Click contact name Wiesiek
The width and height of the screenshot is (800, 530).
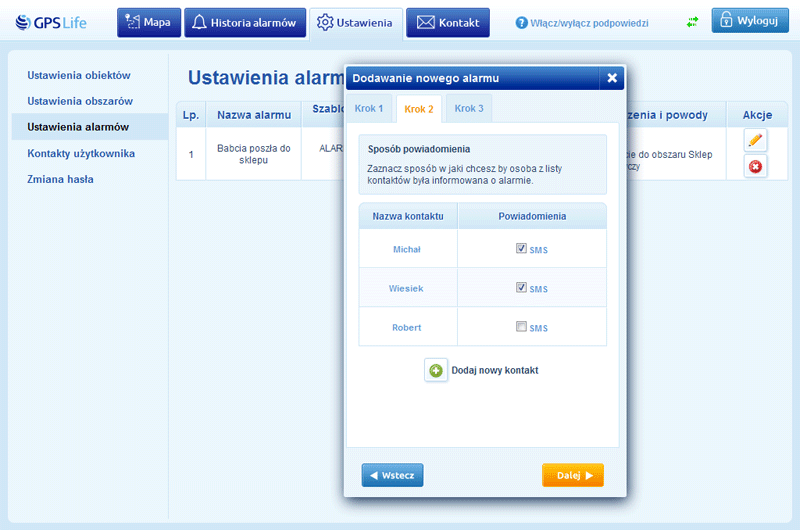coord(406,288)
